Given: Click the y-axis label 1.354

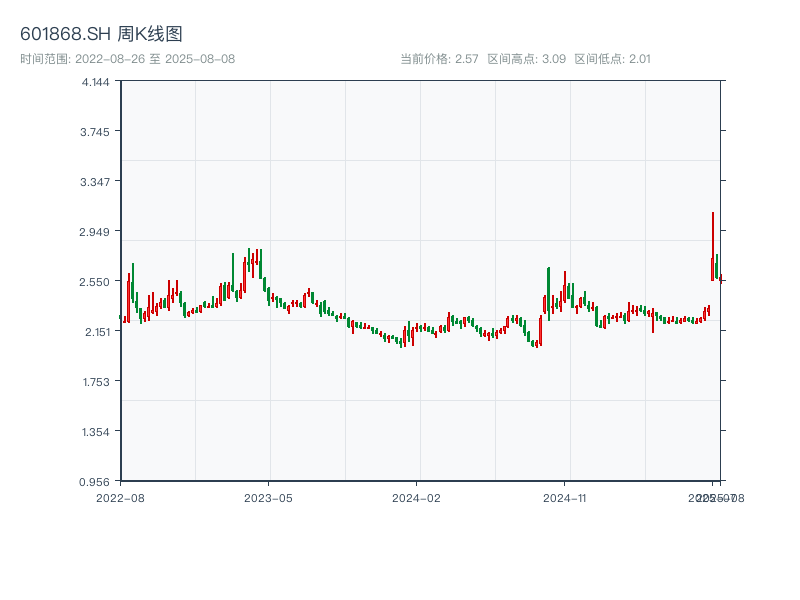Looking at the screenshot, I should [x=95, y=432].
